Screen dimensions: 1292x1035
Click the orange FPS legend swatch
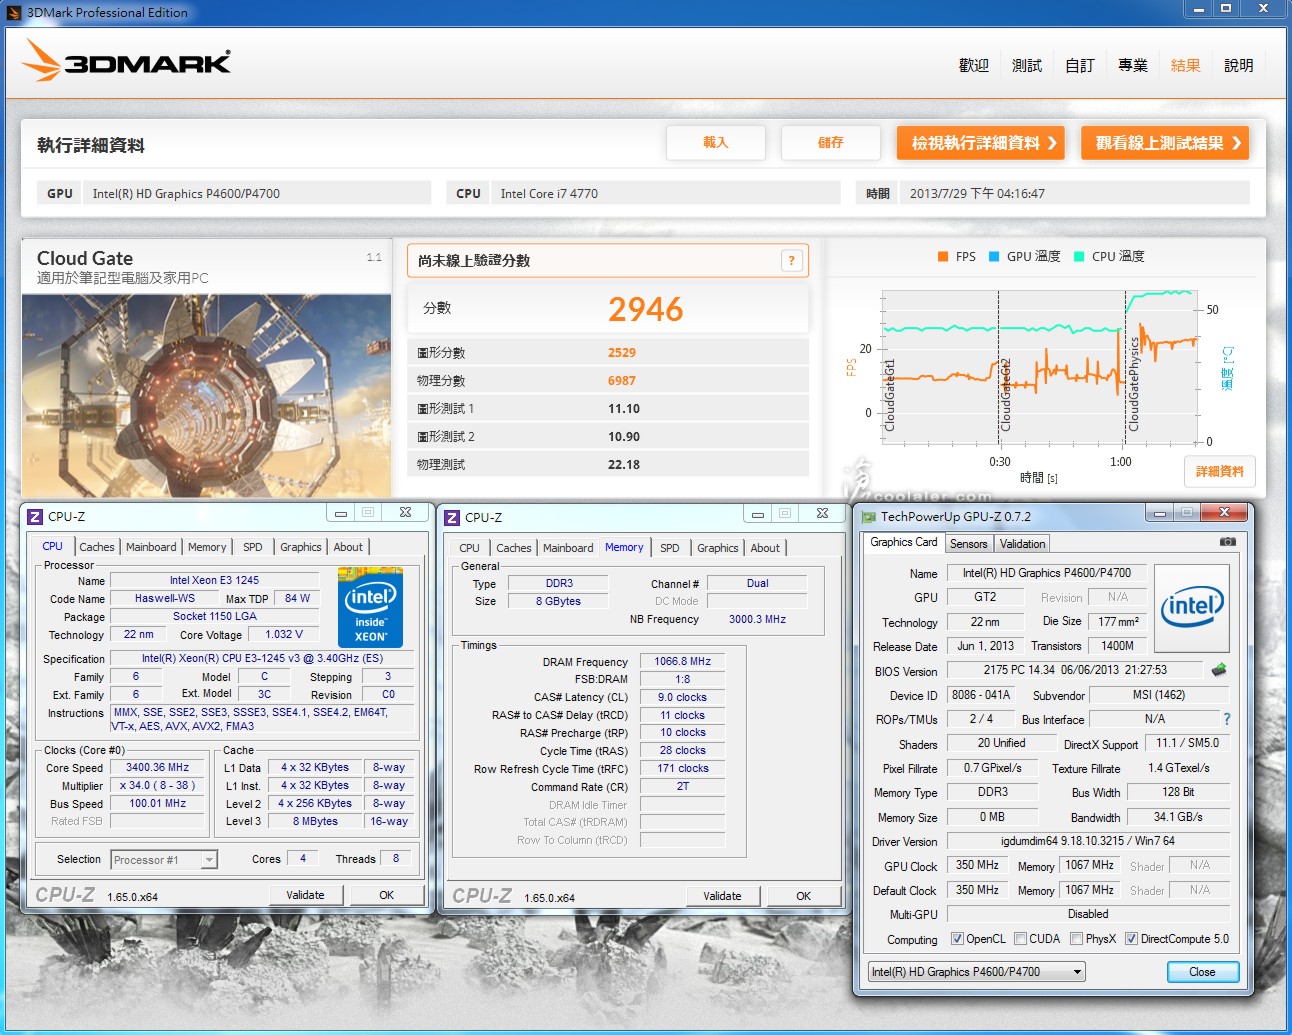(x=943, y=257)
